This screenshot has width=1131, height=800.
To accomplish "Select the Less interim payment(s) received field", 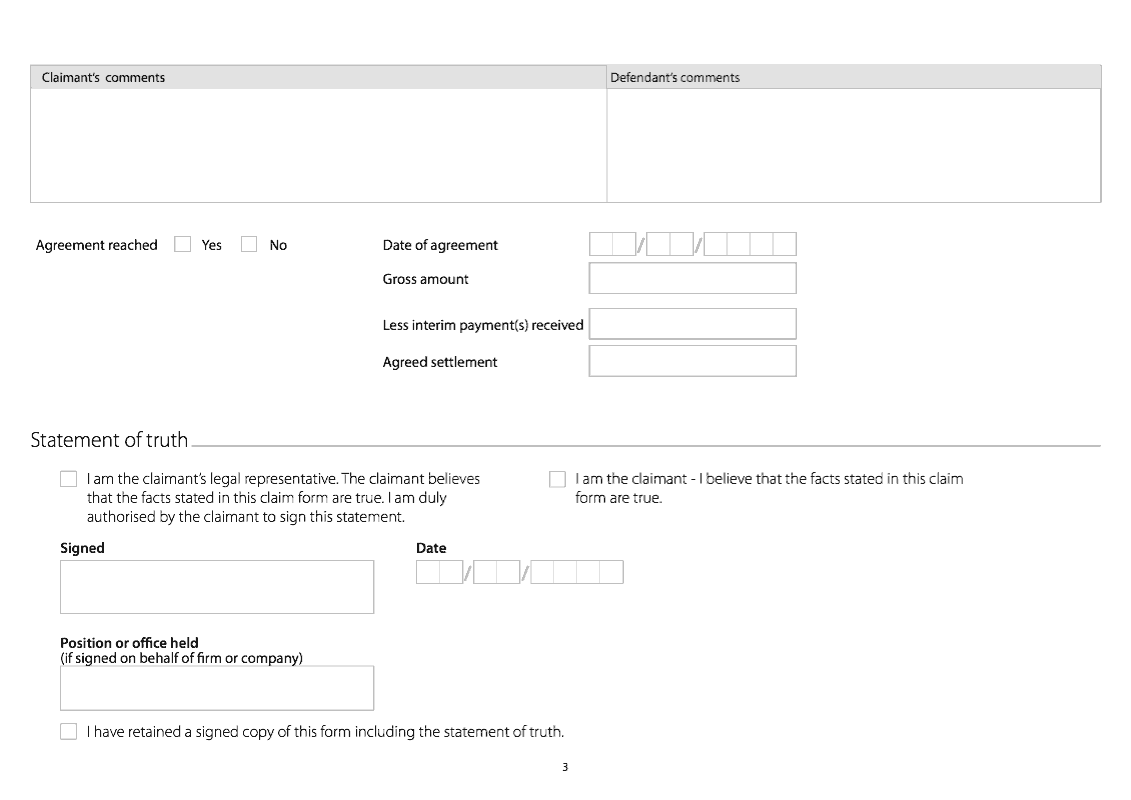I will [x=692, y=324].
